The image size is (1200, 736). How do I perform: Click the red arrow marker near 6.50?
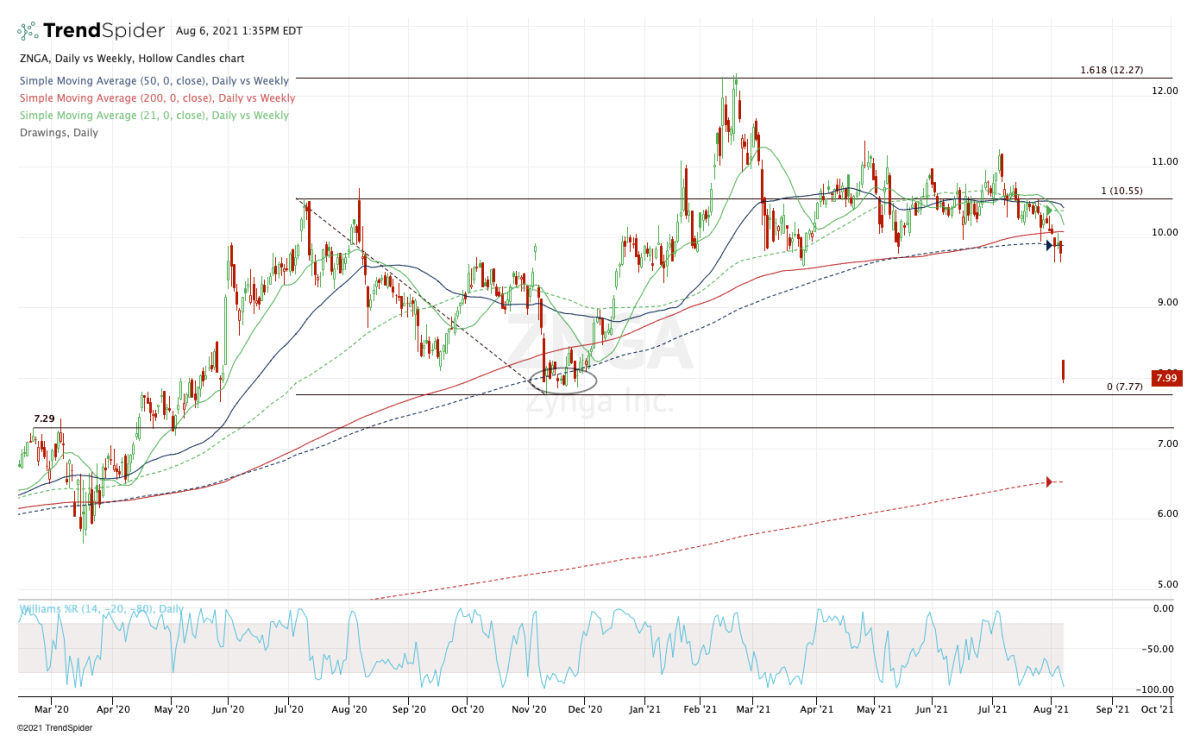(x=1049, y=482)
